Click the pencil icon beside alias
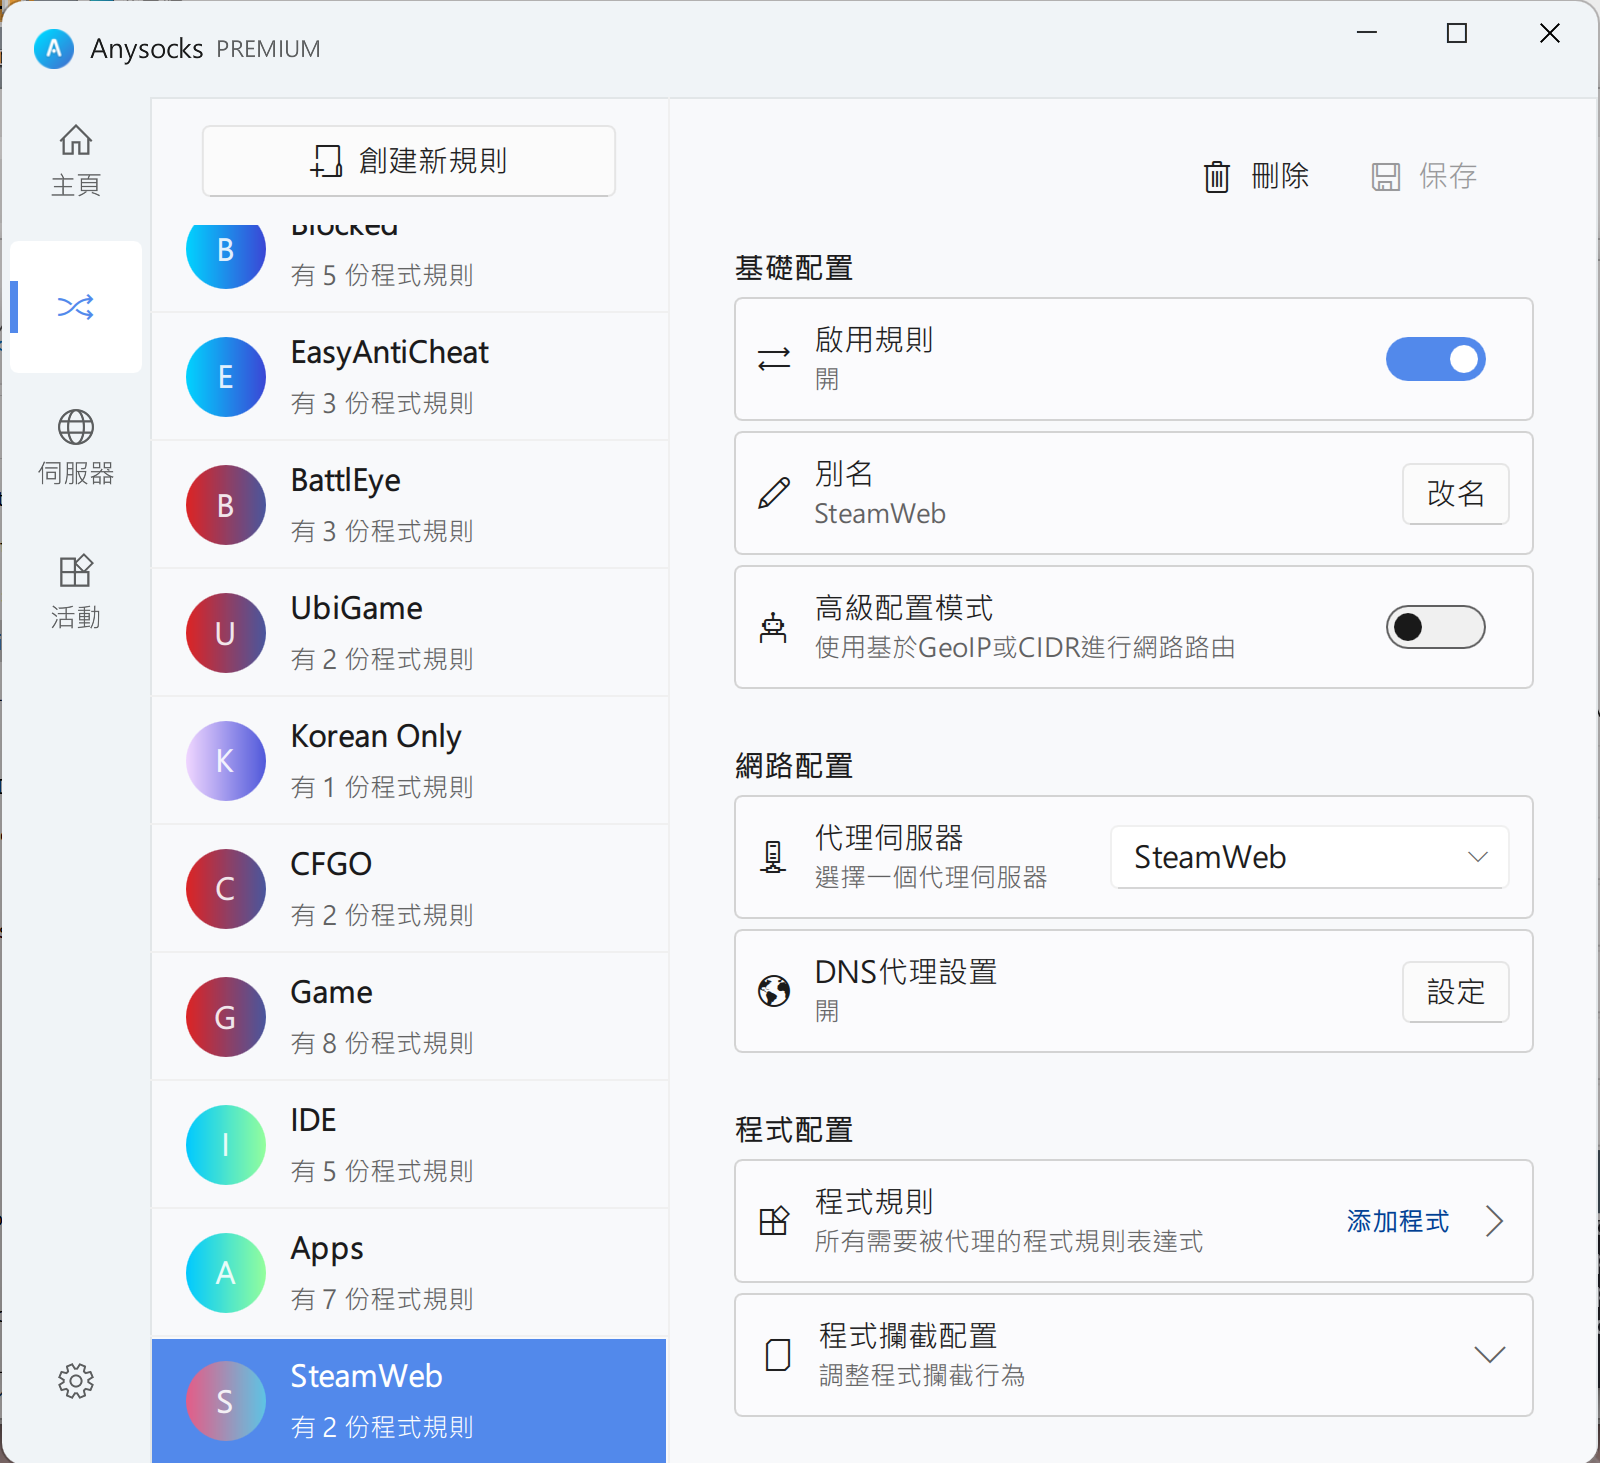This screenshot has height=1463, width=1600. point(773,493)
